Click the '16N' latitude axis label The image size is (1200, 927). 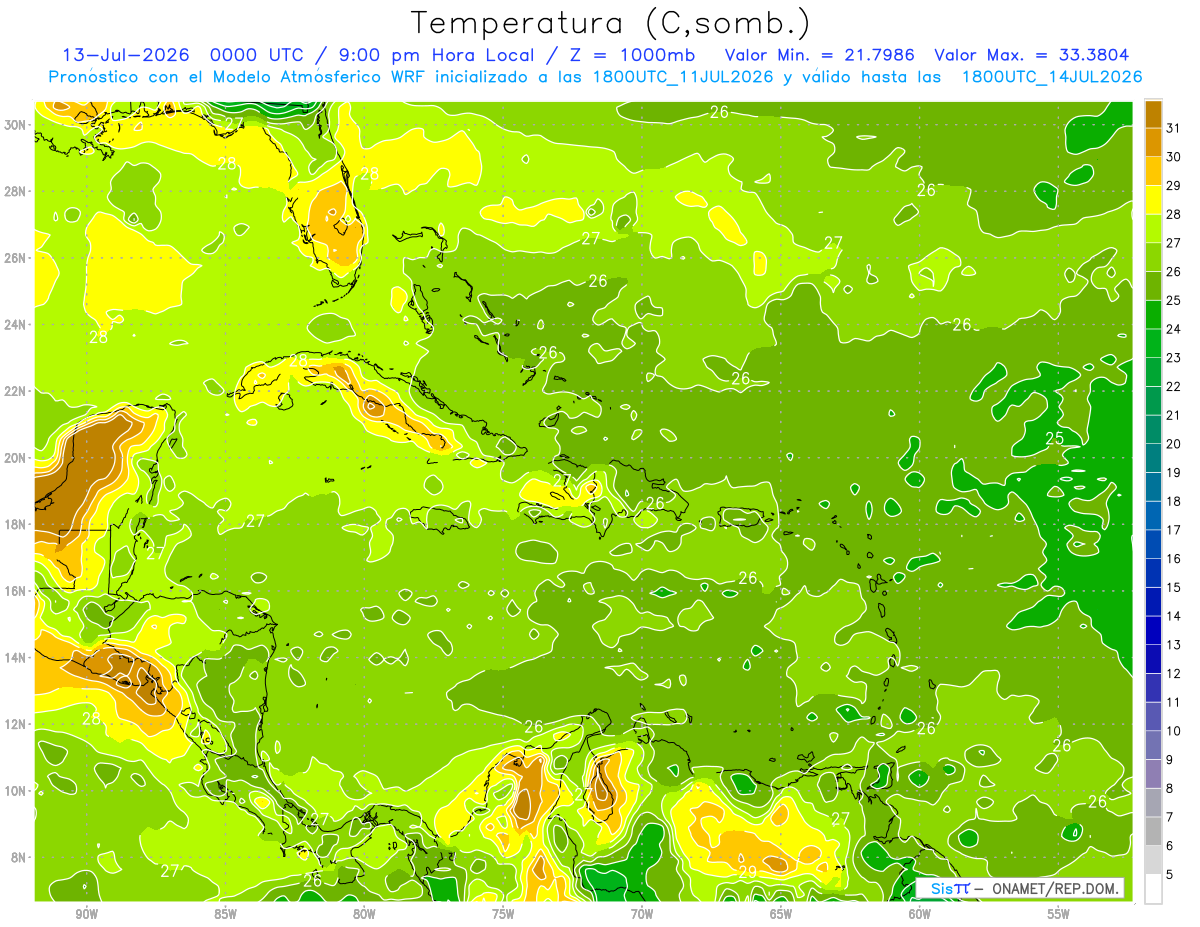15,591
